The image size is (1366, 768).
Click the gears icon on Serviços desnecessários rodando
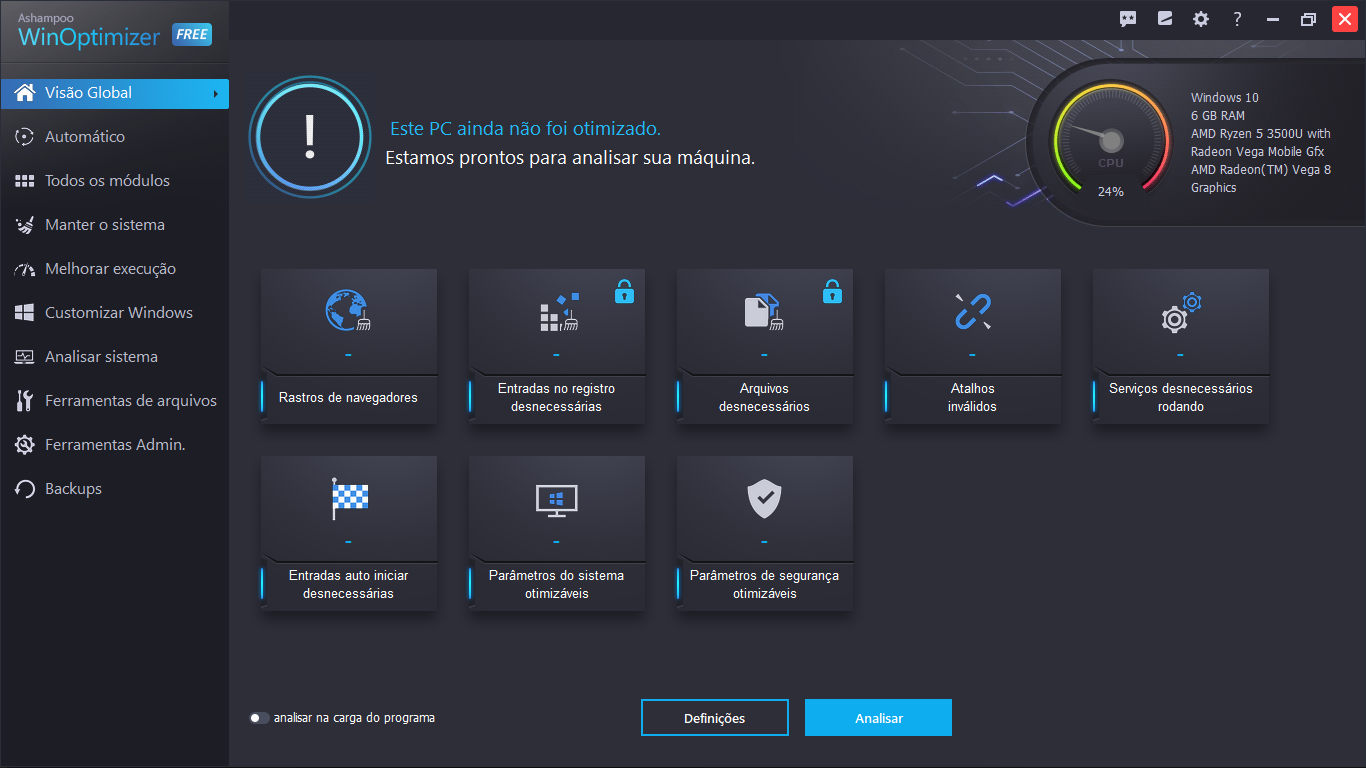pyautogui.click(x=1181, y=312)
